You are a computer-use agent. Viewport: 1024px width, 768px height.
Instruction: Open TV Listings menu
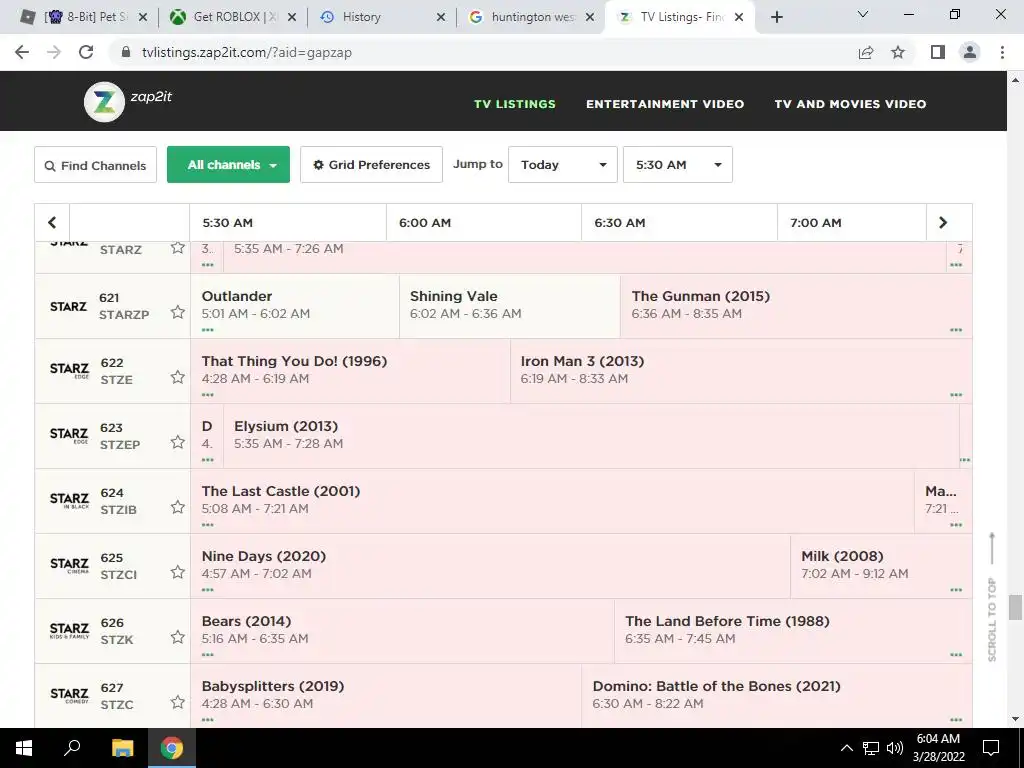pyautogui.click(x=515, y=104)
